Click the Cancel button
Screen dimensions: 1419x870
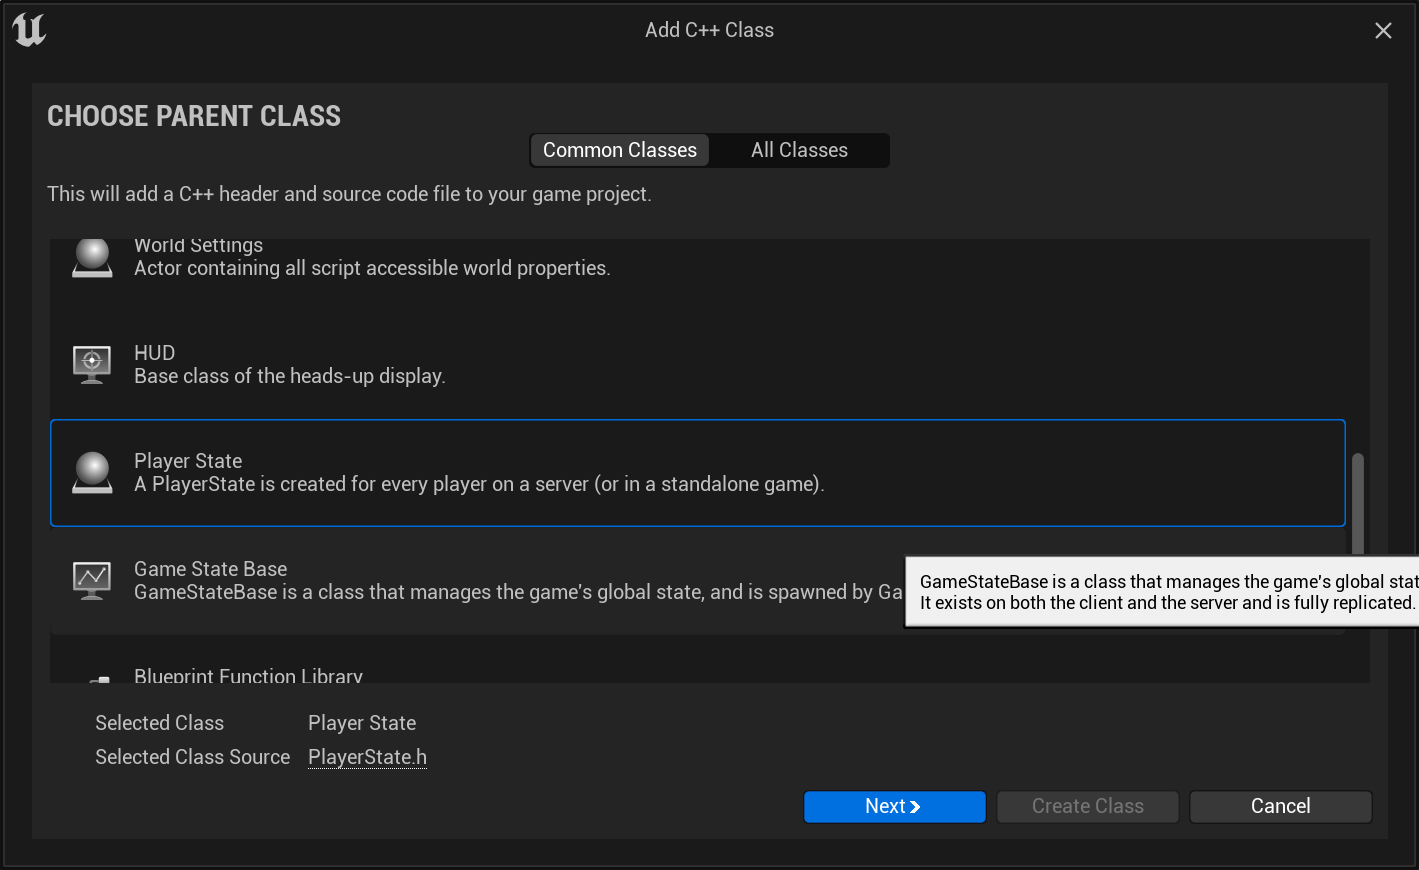1281,806
